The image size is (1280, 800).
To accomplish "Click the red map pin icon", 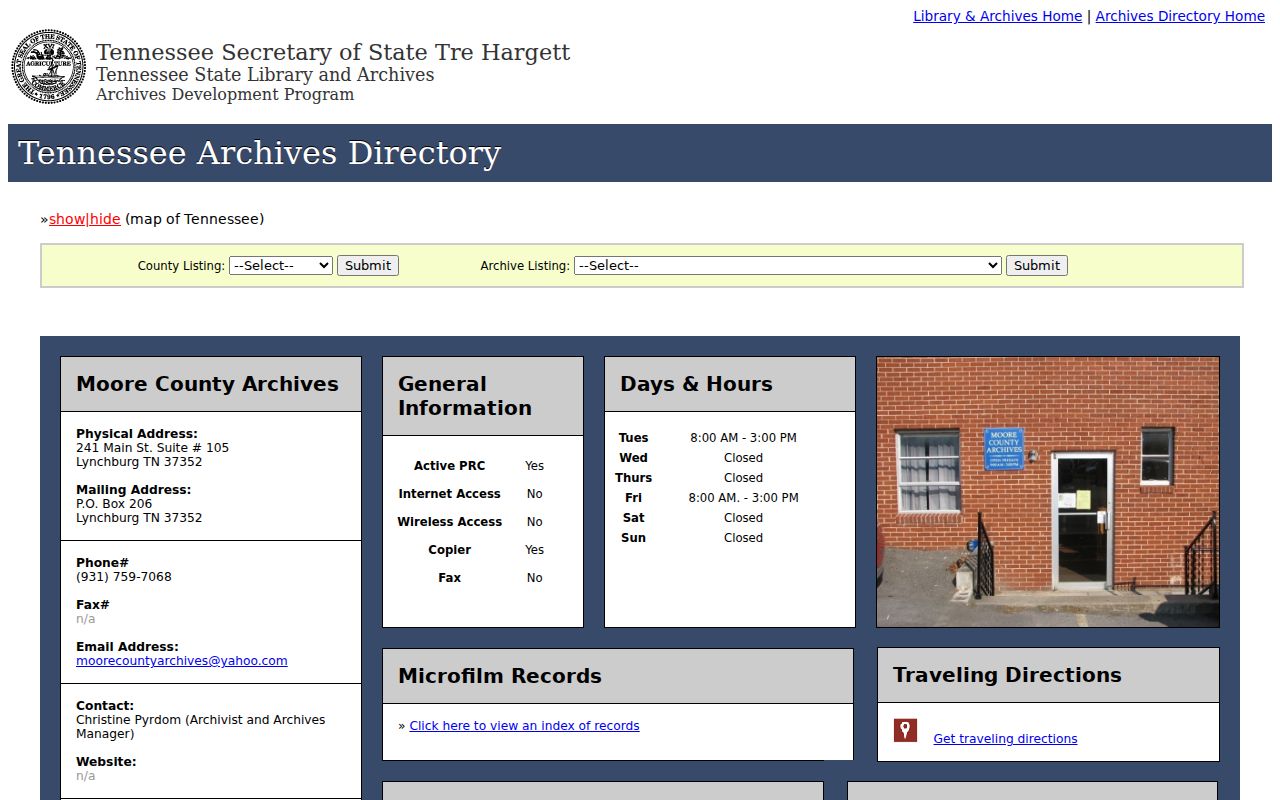I will click(x=905, y=730).
